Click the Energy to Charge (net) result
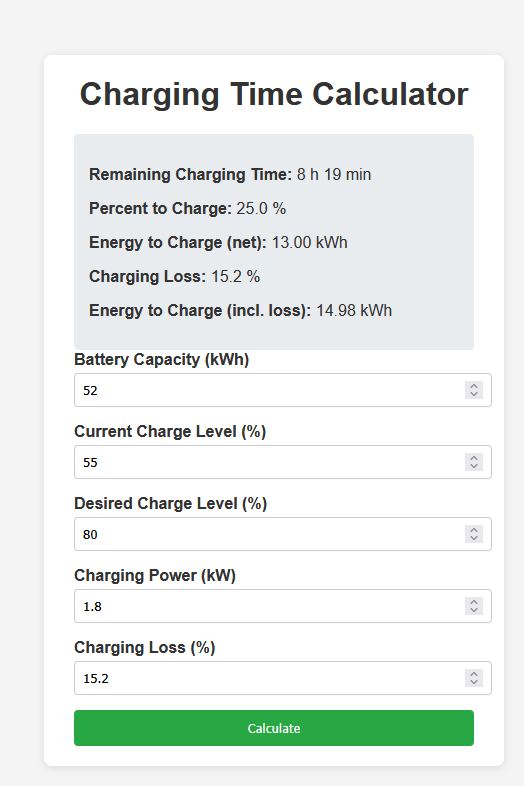The width and height of the screenshot is (524, 786). point(218,243)
